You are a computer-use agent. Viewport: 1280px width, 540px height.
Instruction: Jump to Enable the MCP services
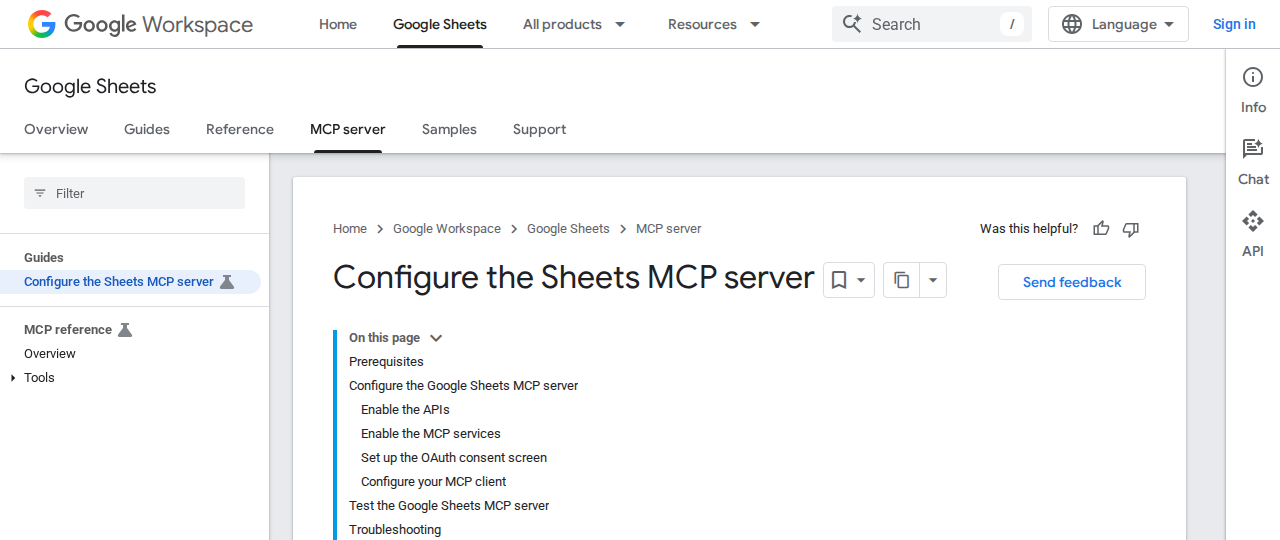point(431,434)
